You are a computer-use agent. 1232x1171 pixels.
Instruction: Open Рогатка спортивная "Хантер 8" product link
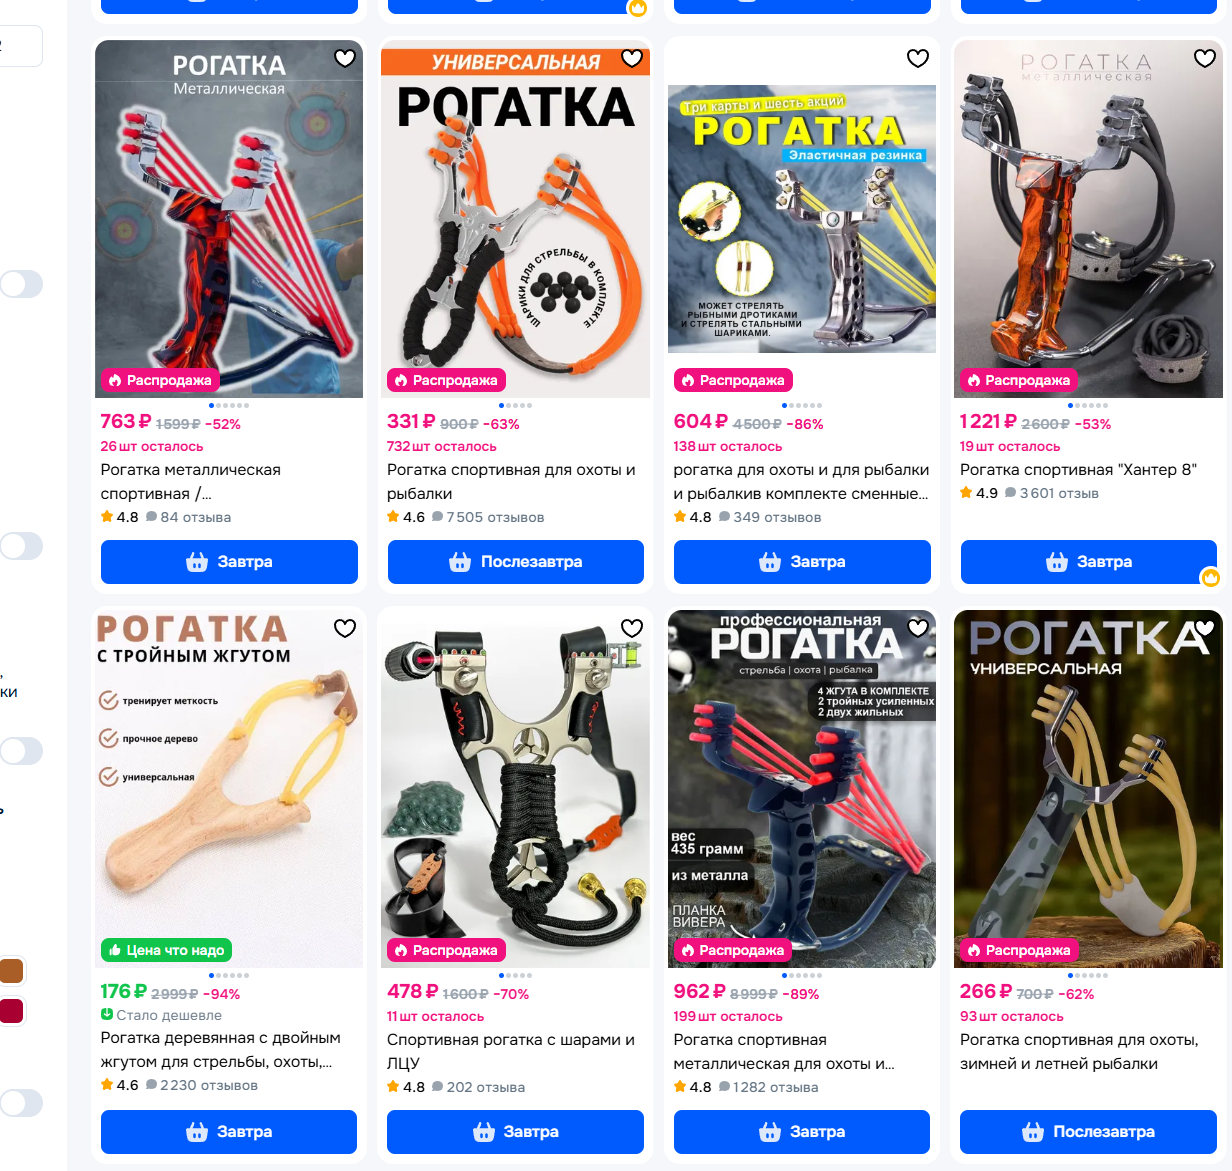tap(1078, 470)
